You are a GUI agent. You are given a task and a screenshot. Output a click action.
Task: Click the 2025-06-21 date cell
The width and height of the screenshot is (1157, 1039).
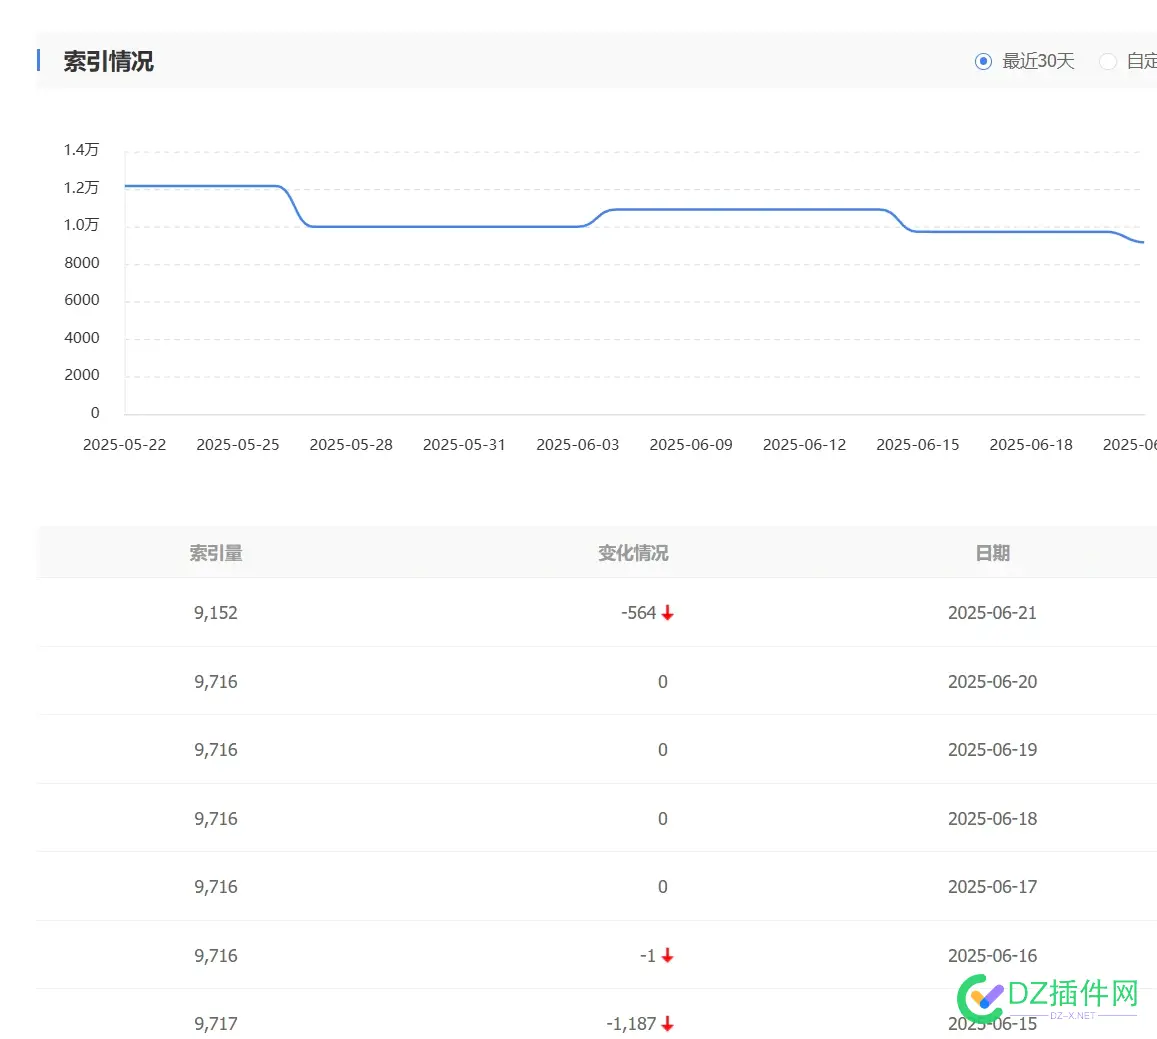992,613
